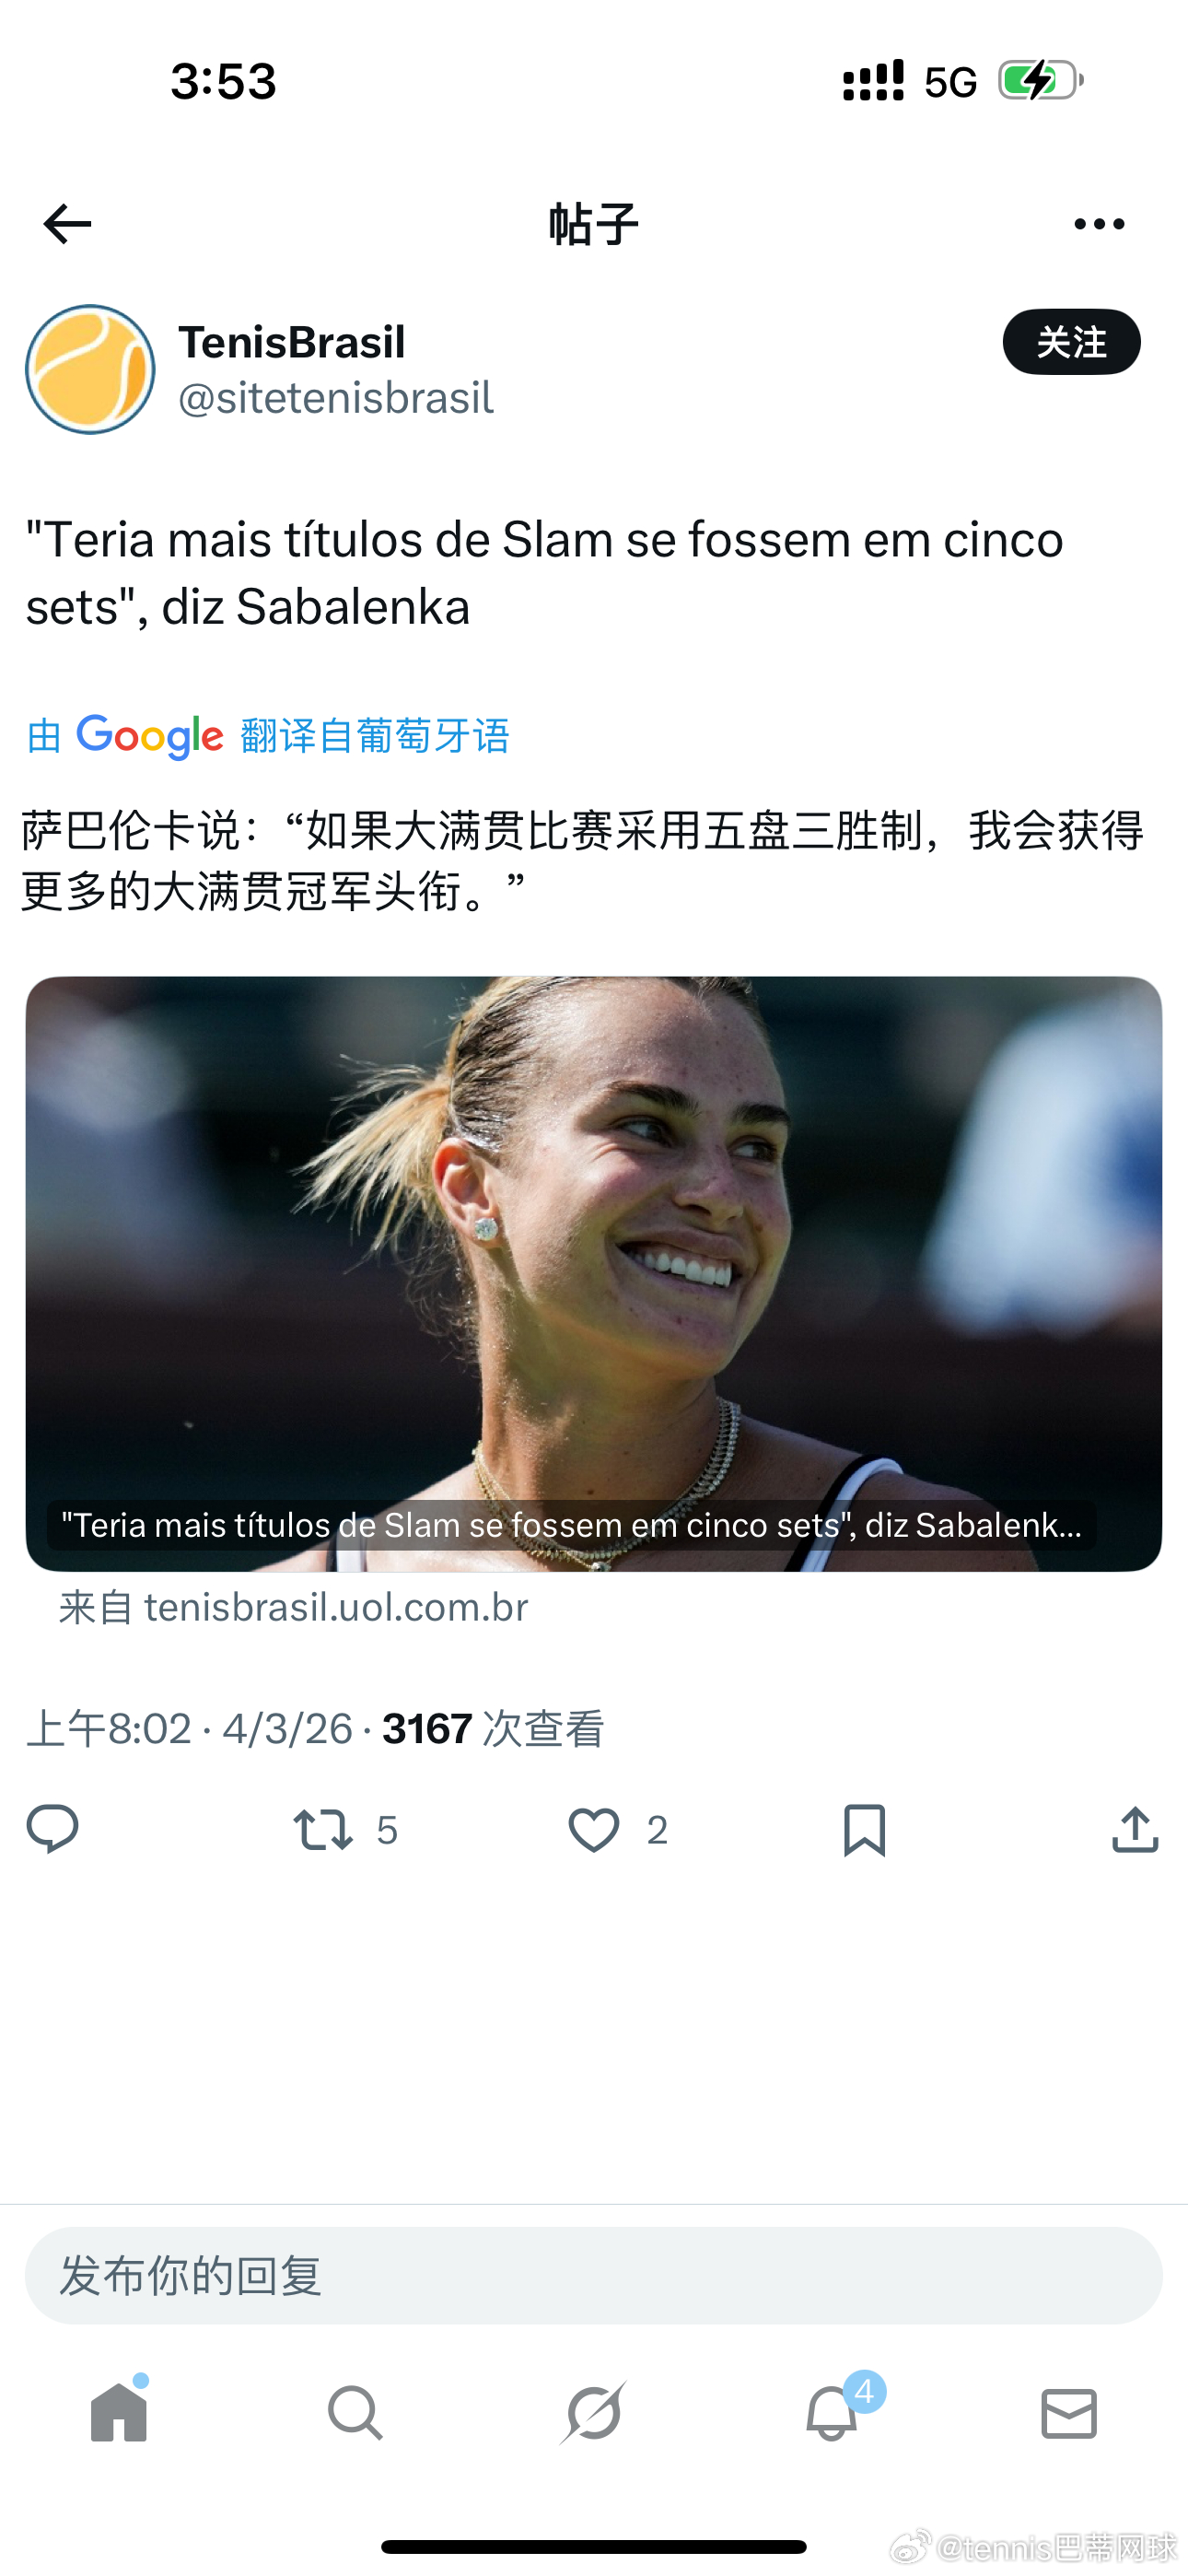This screenshot has width=1188, height=2576.
Task: Open the Messages envelope tab
Action: point(1069,2413)
